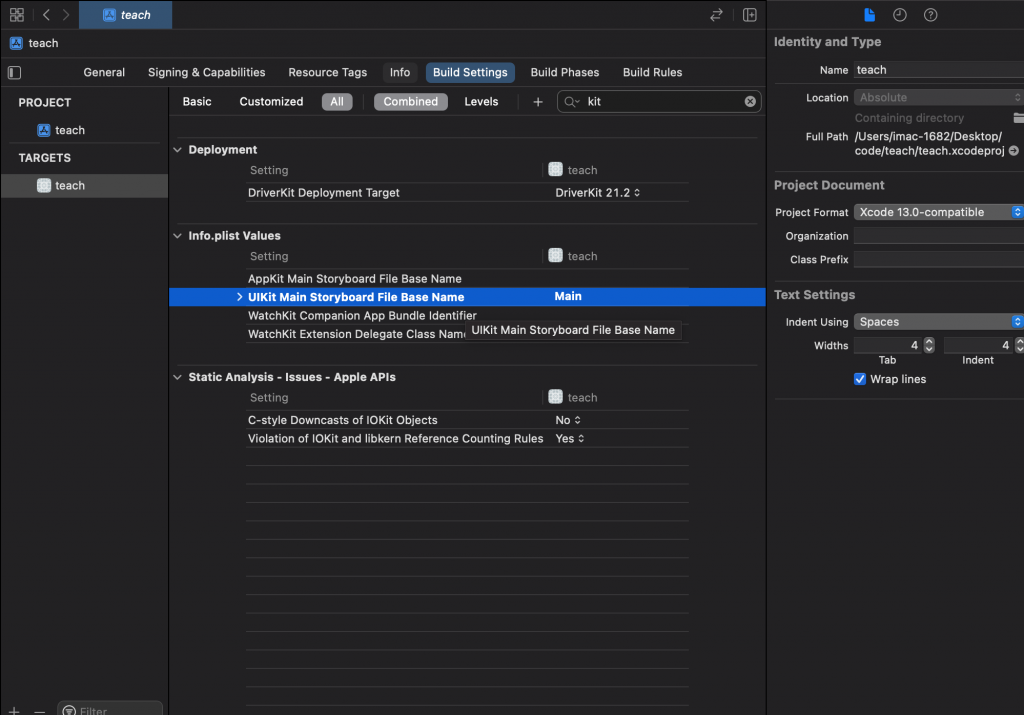
Task: Reveal full path in Finder arrow
Action: point(1014,151)
